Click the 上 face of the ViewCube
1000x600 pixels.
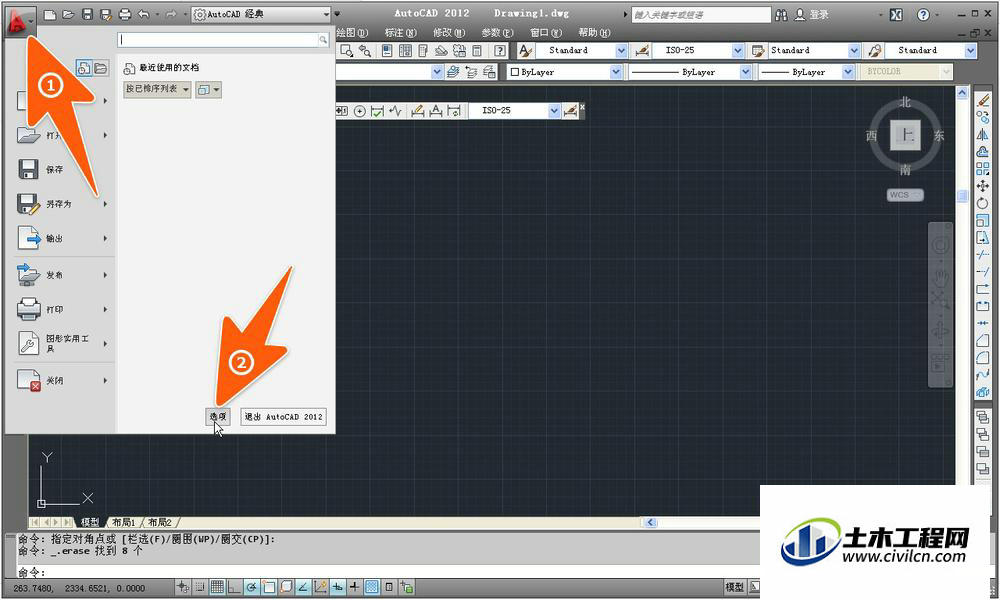[906, 135]
